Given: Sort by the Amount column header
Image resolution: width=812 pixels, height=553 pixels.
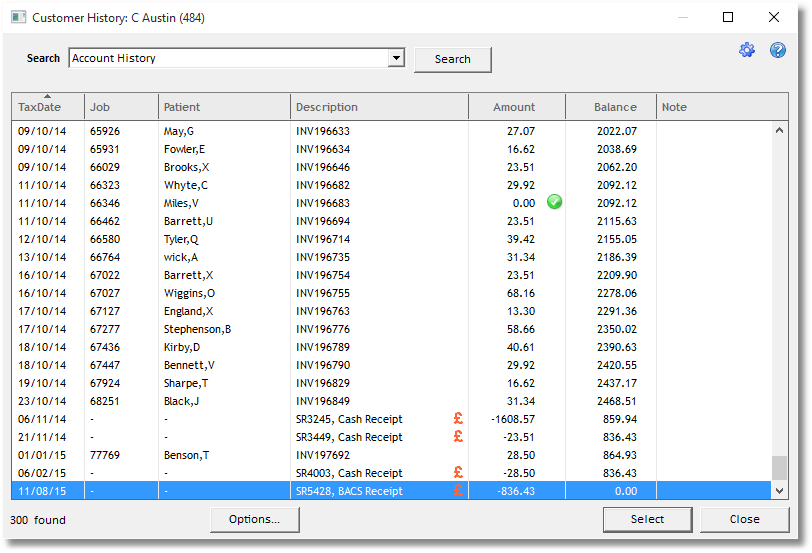Looking at the screenshot, I should tap(517, 107).
